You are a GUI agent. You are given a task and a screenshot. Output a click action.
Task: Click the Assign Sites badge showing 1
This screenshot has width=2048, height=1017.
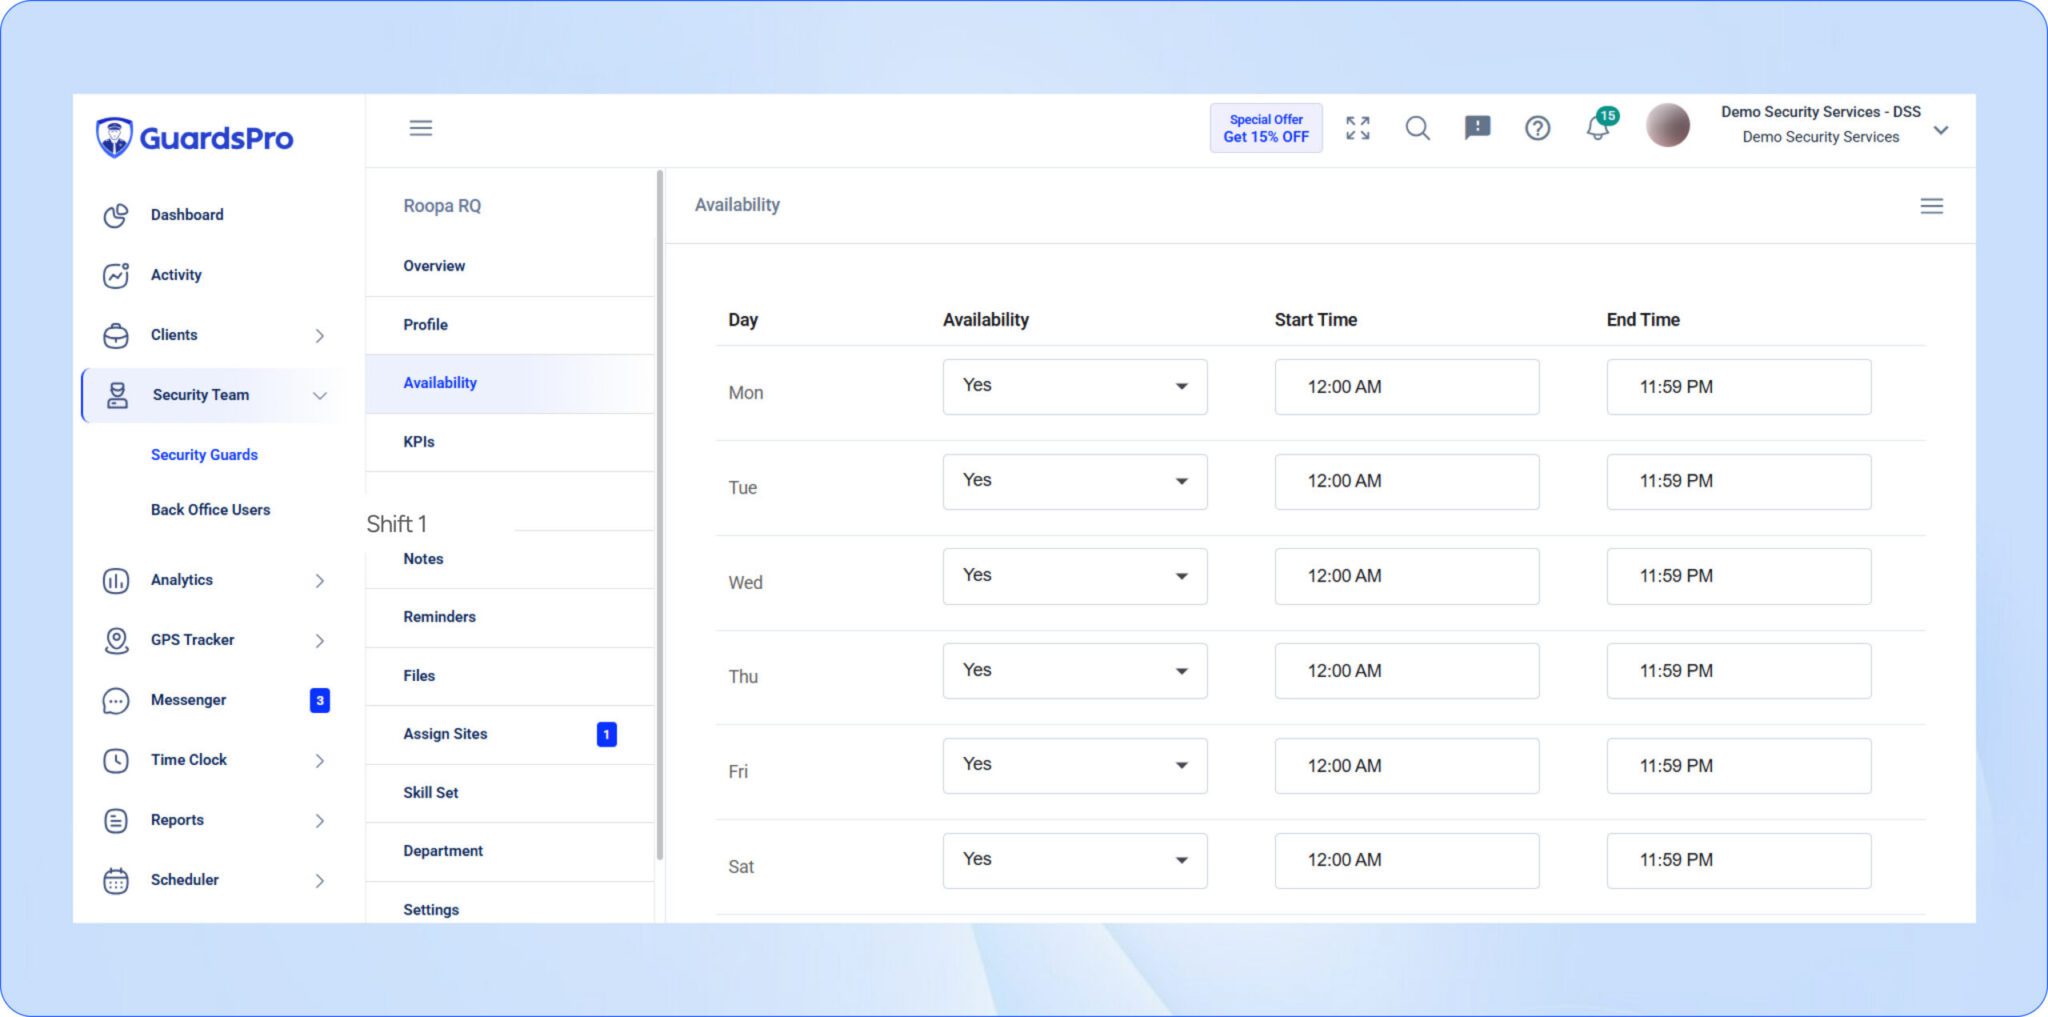click(x=606, y=734)
